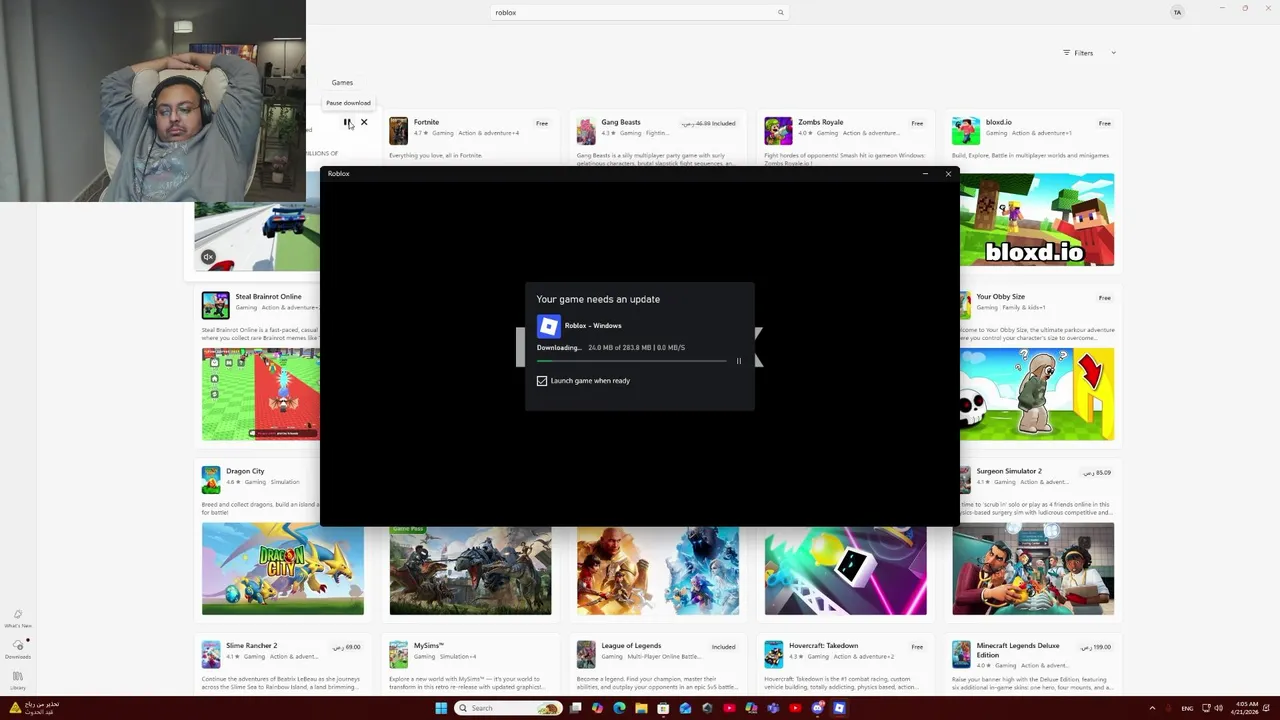The image size is (1280, 720).
Task: Click the Zombs Royale Free label
Action: point(917,124)
